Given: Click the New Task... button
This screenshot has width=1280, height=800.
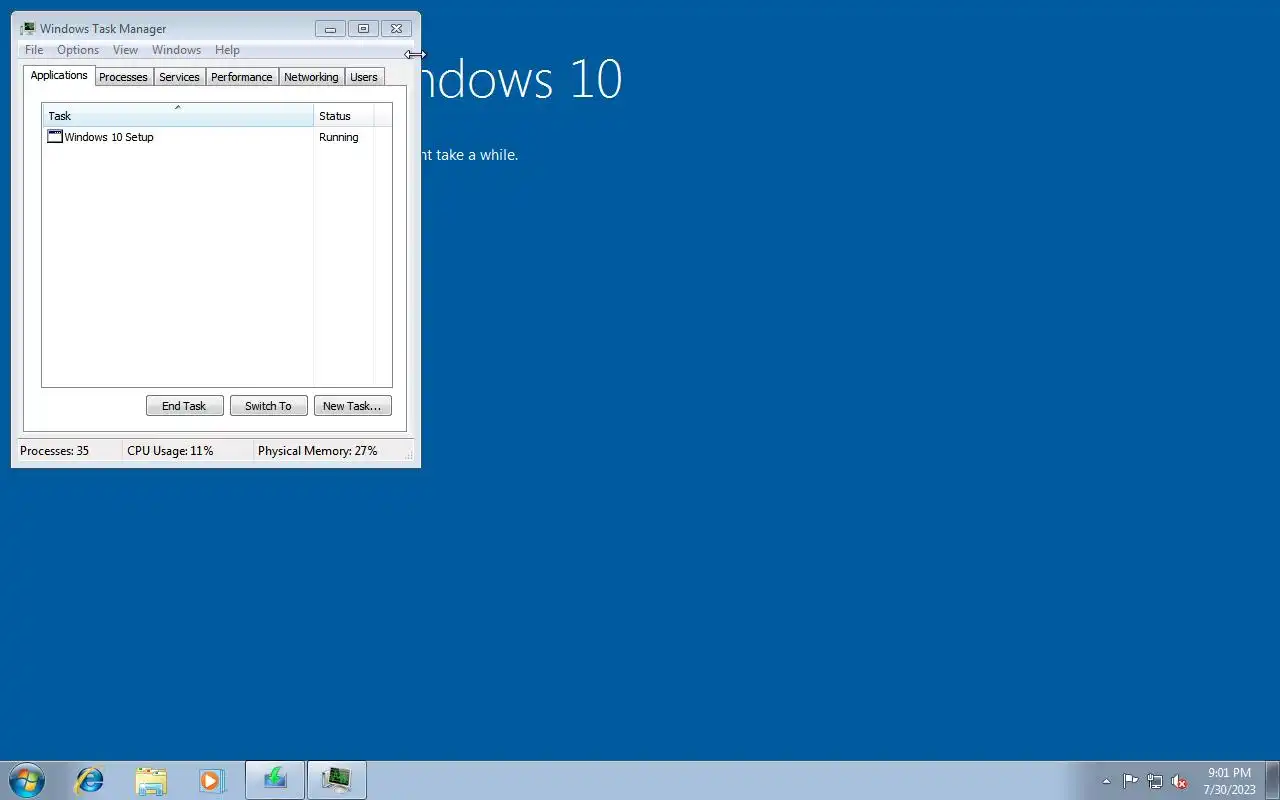Looking at the screenshot, I should [x=352, y=406].
